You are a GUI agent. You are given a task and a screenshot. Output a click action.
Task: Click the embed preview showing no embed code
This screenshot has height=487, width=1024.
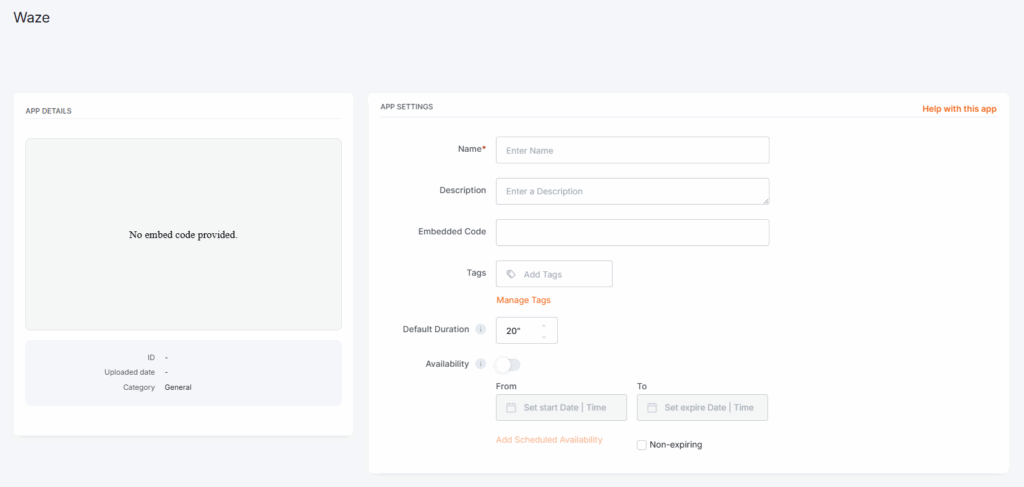point(183,235)
